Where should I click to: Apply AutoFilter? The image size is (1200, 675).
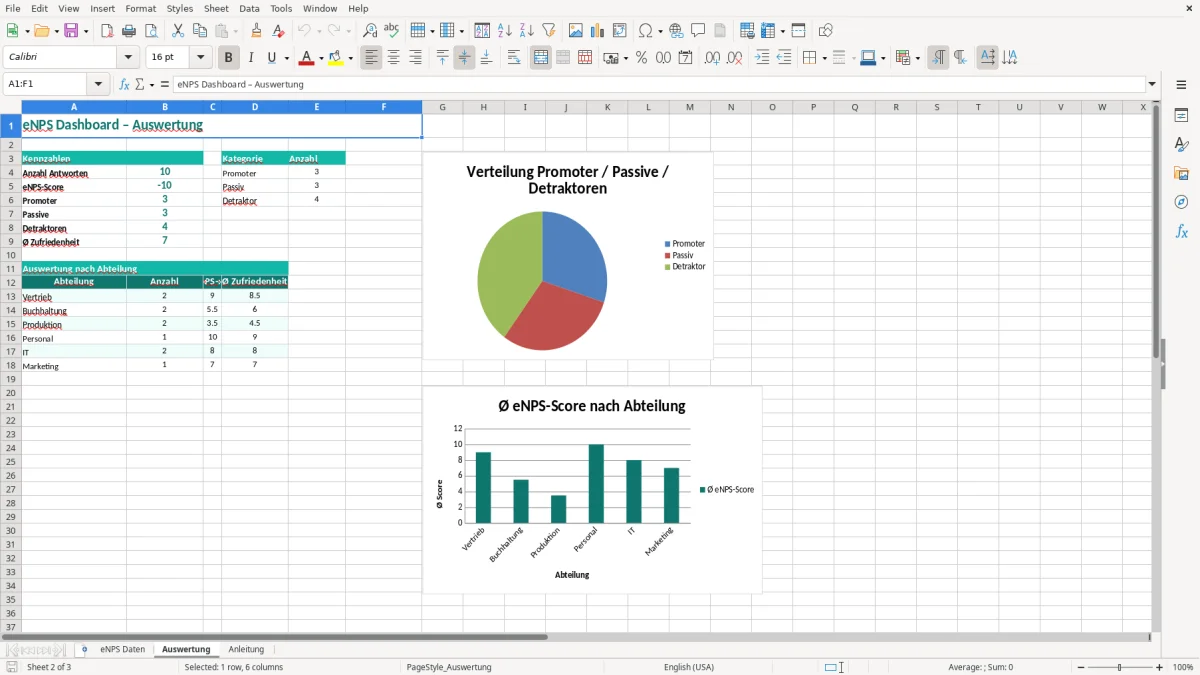(549, 31)
